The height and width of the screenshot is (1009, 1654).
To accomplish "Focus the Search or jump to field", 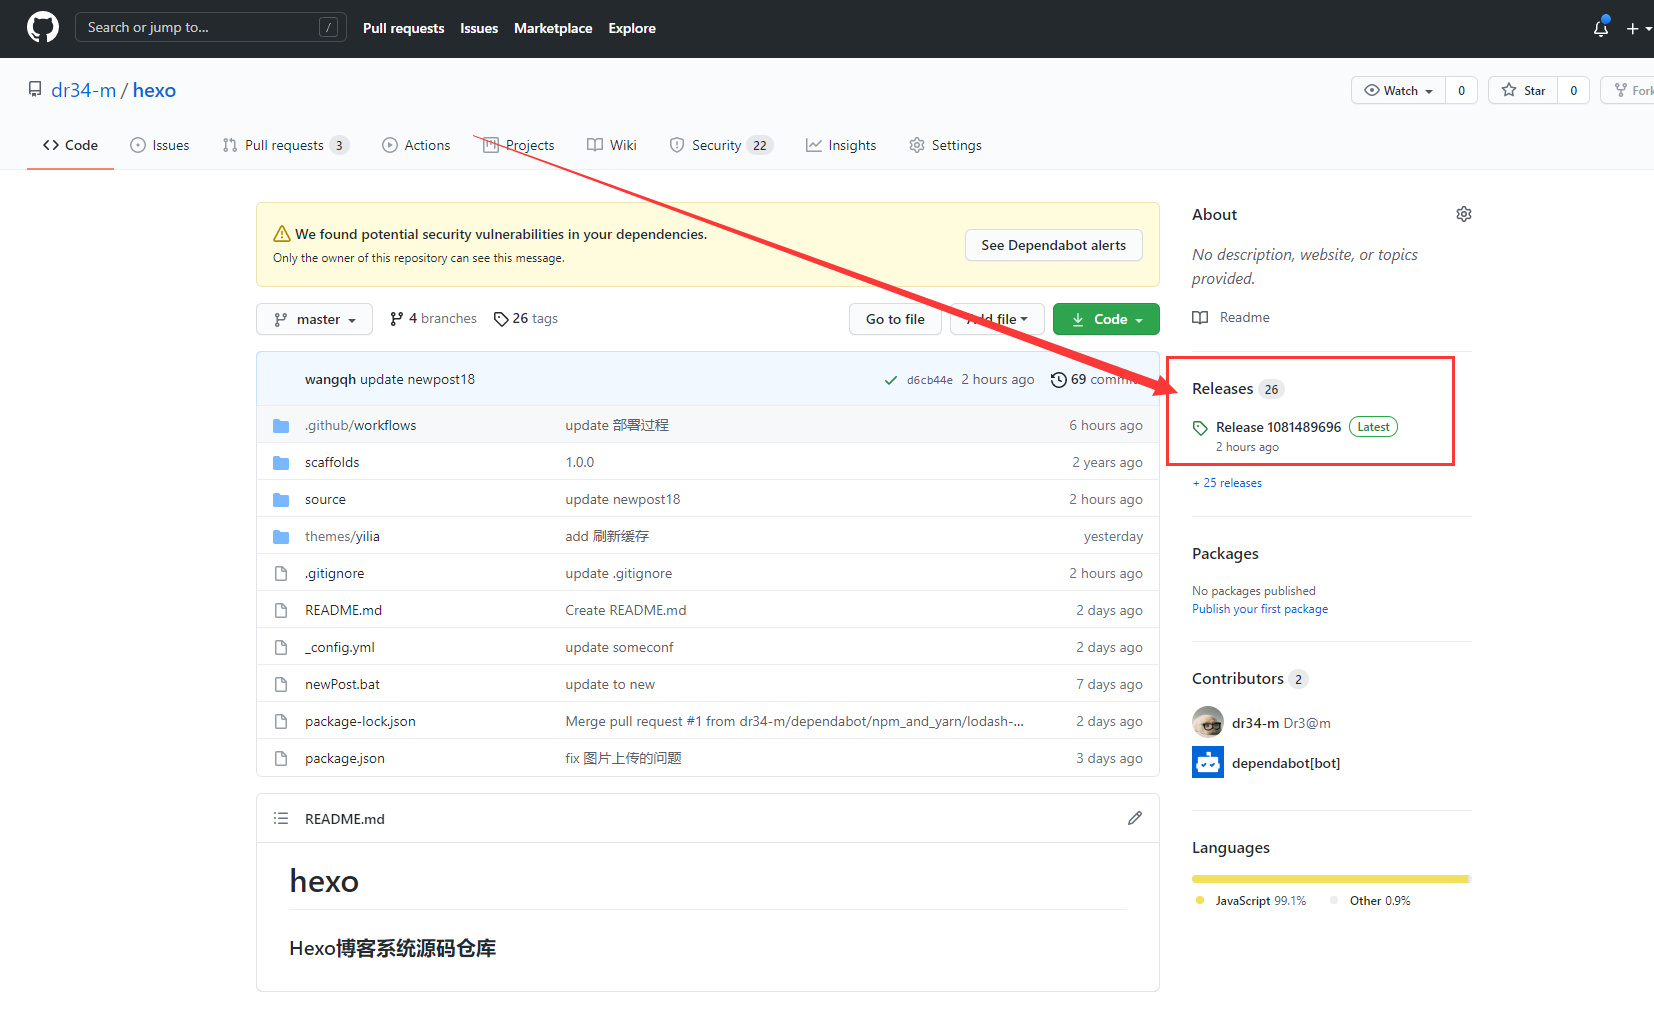I will tap(211, 27).
